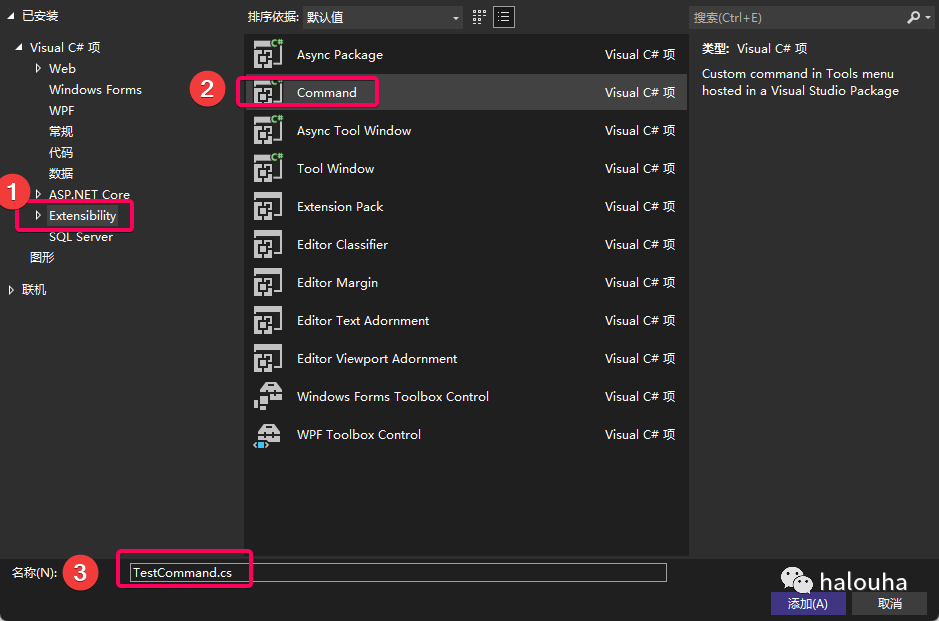Click the 名称 input field
Screen dimensions: 939x621
coord(398,572)
